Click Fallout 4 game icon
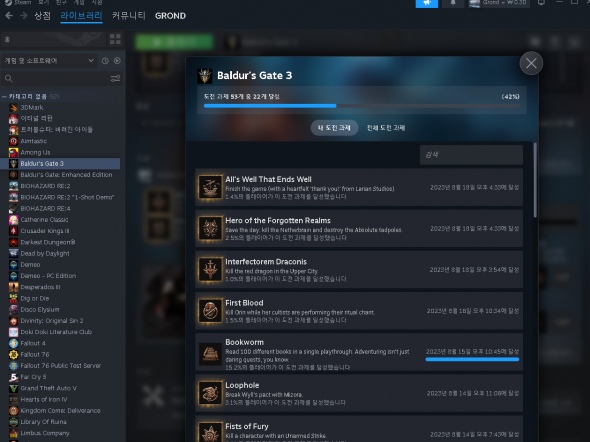The image size is (590, 442). pyautogui.click(x=14, y=343)
